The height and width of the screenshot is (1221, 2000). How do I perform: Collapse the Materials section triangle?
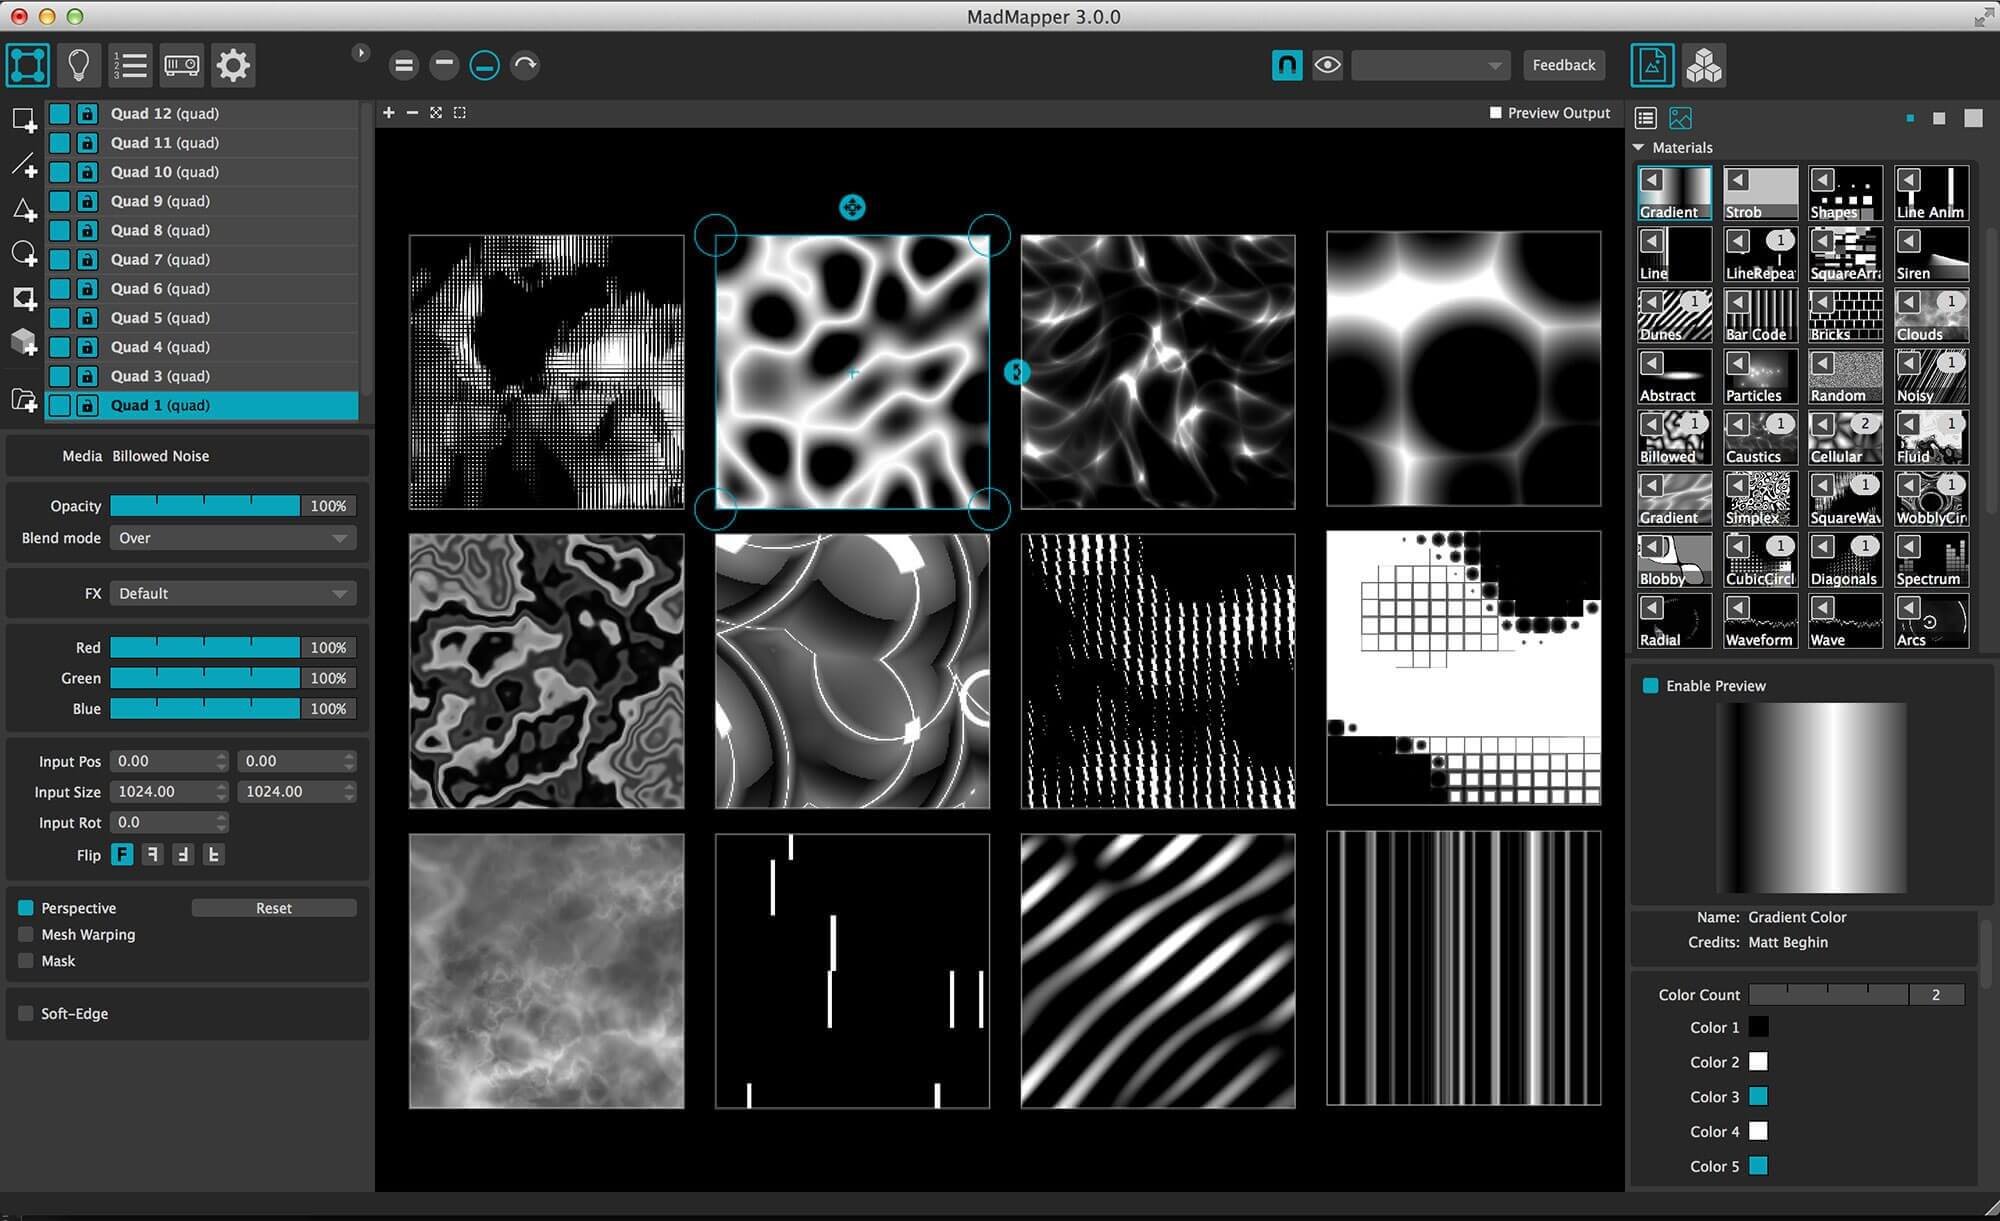coord(1639,147)
